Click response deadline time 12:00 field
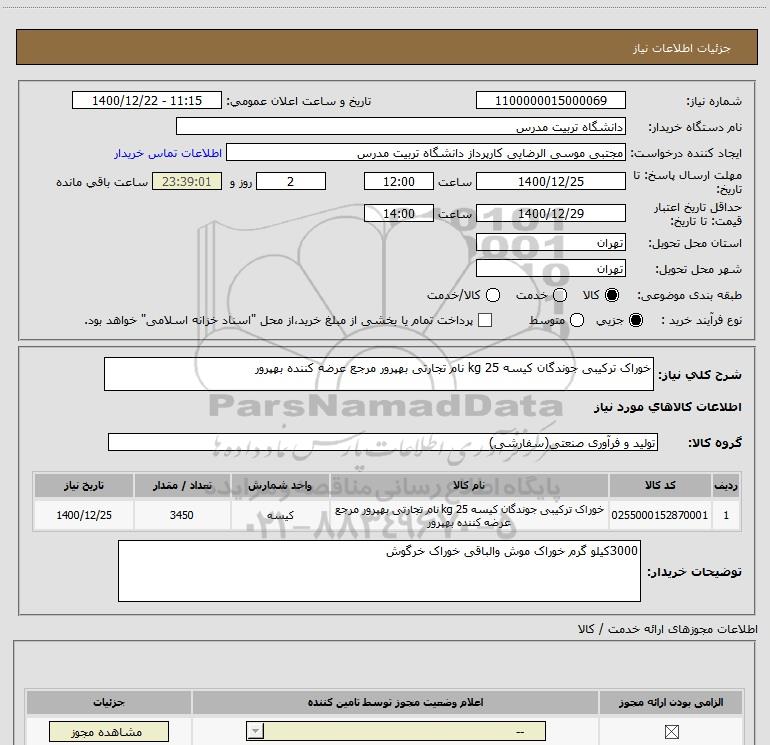Screen dimensions: 770x745 point(399,181)
